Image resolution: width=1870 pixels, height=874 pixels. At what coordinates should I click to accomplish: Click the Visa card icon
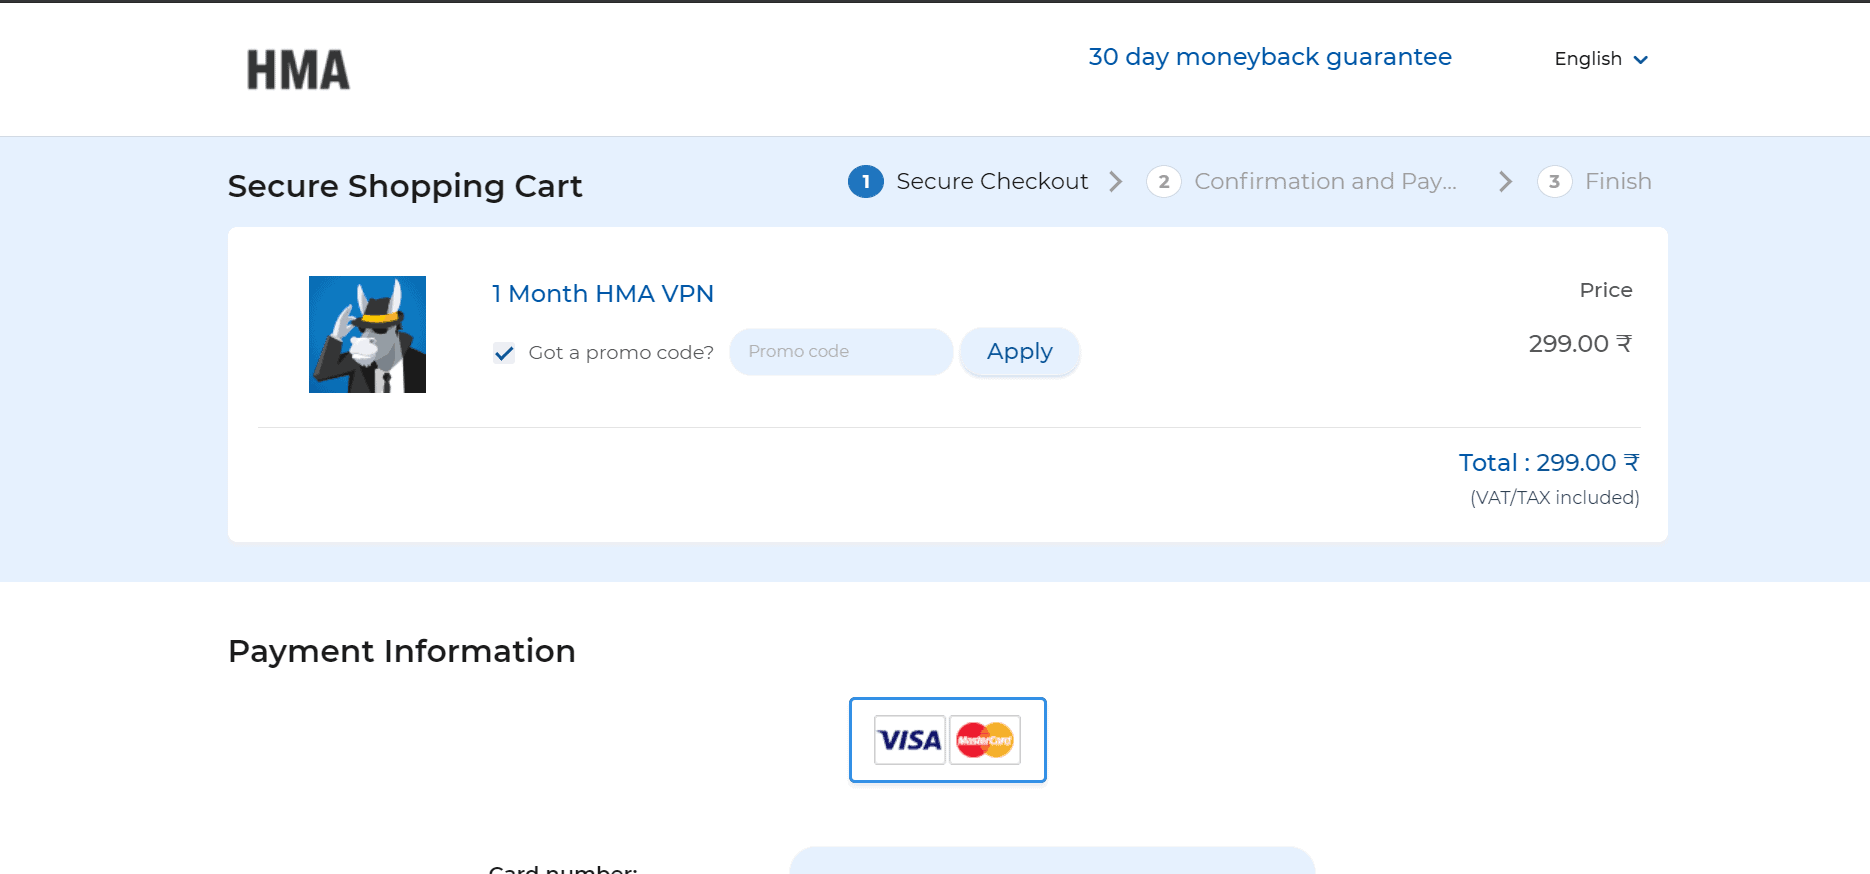(x=910, y=740)
